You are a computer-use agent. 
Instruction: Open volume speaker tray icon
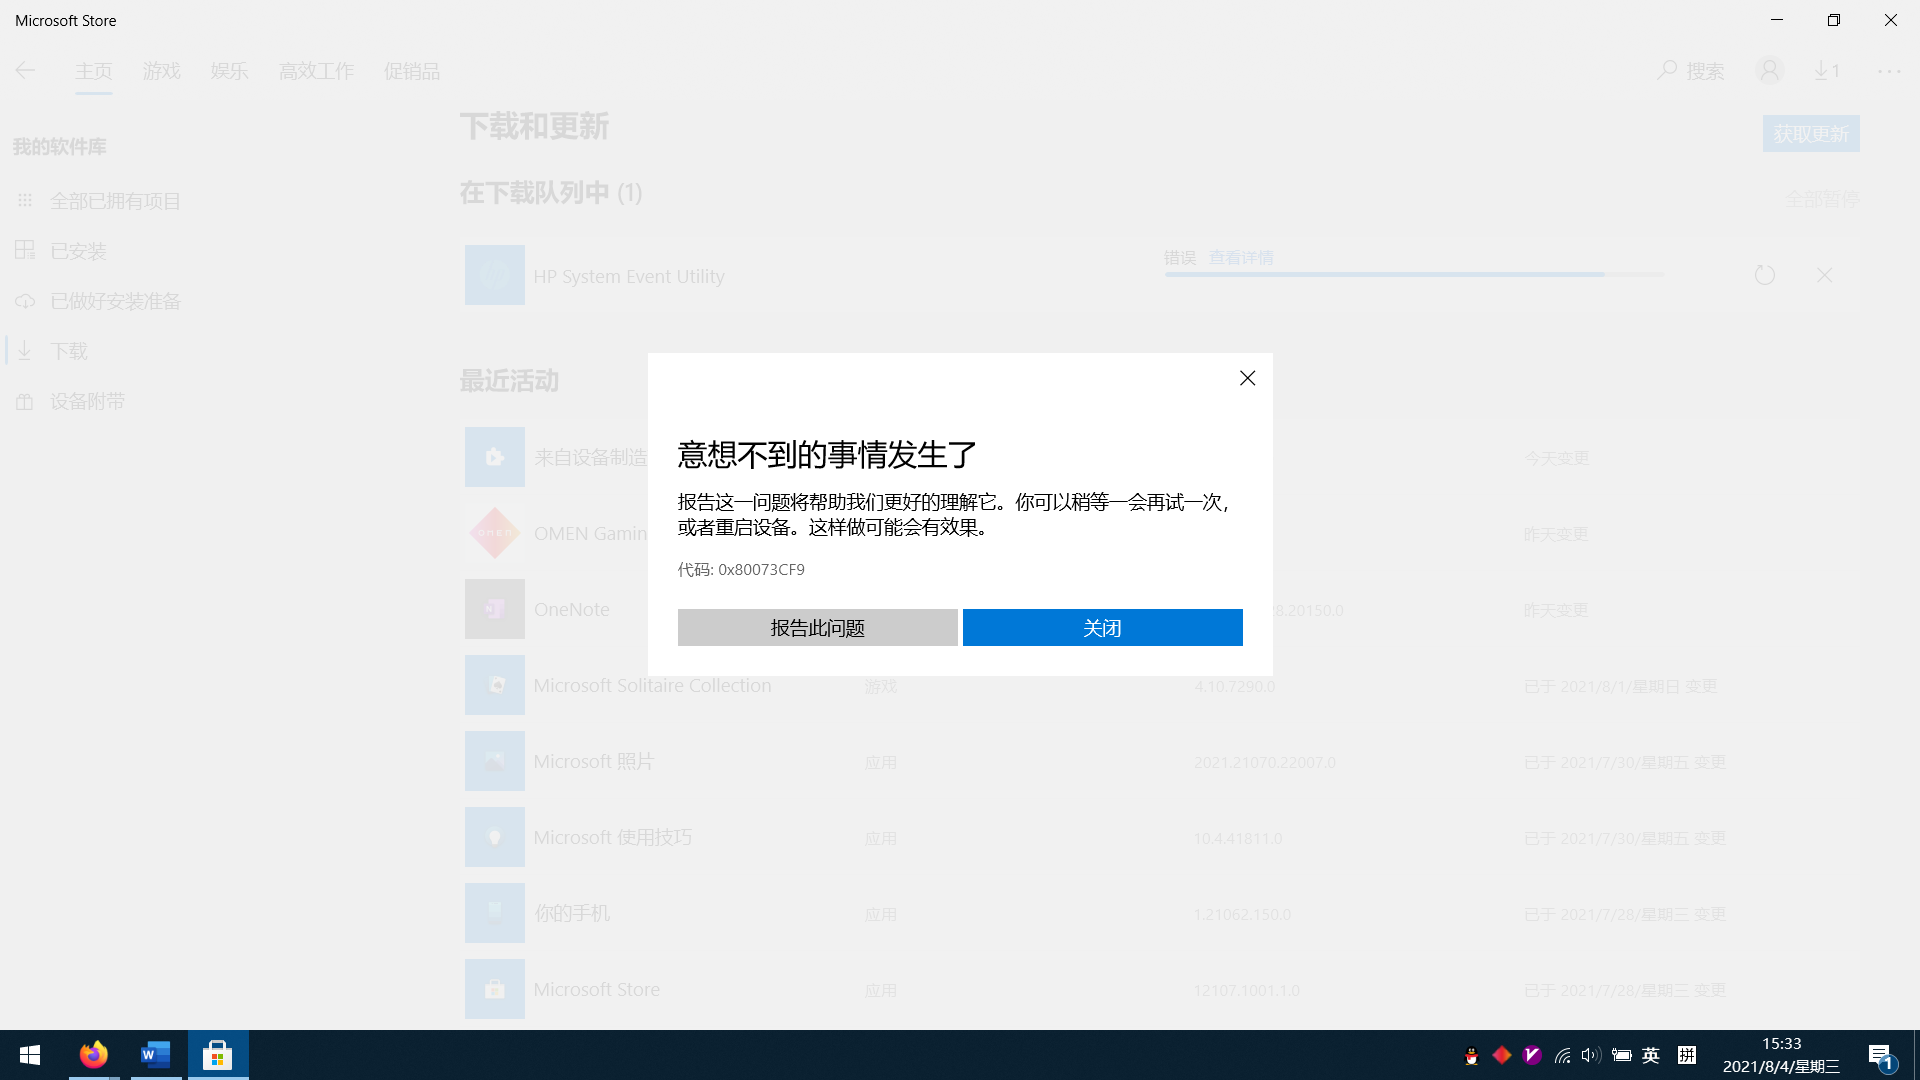(1591, 1055)
